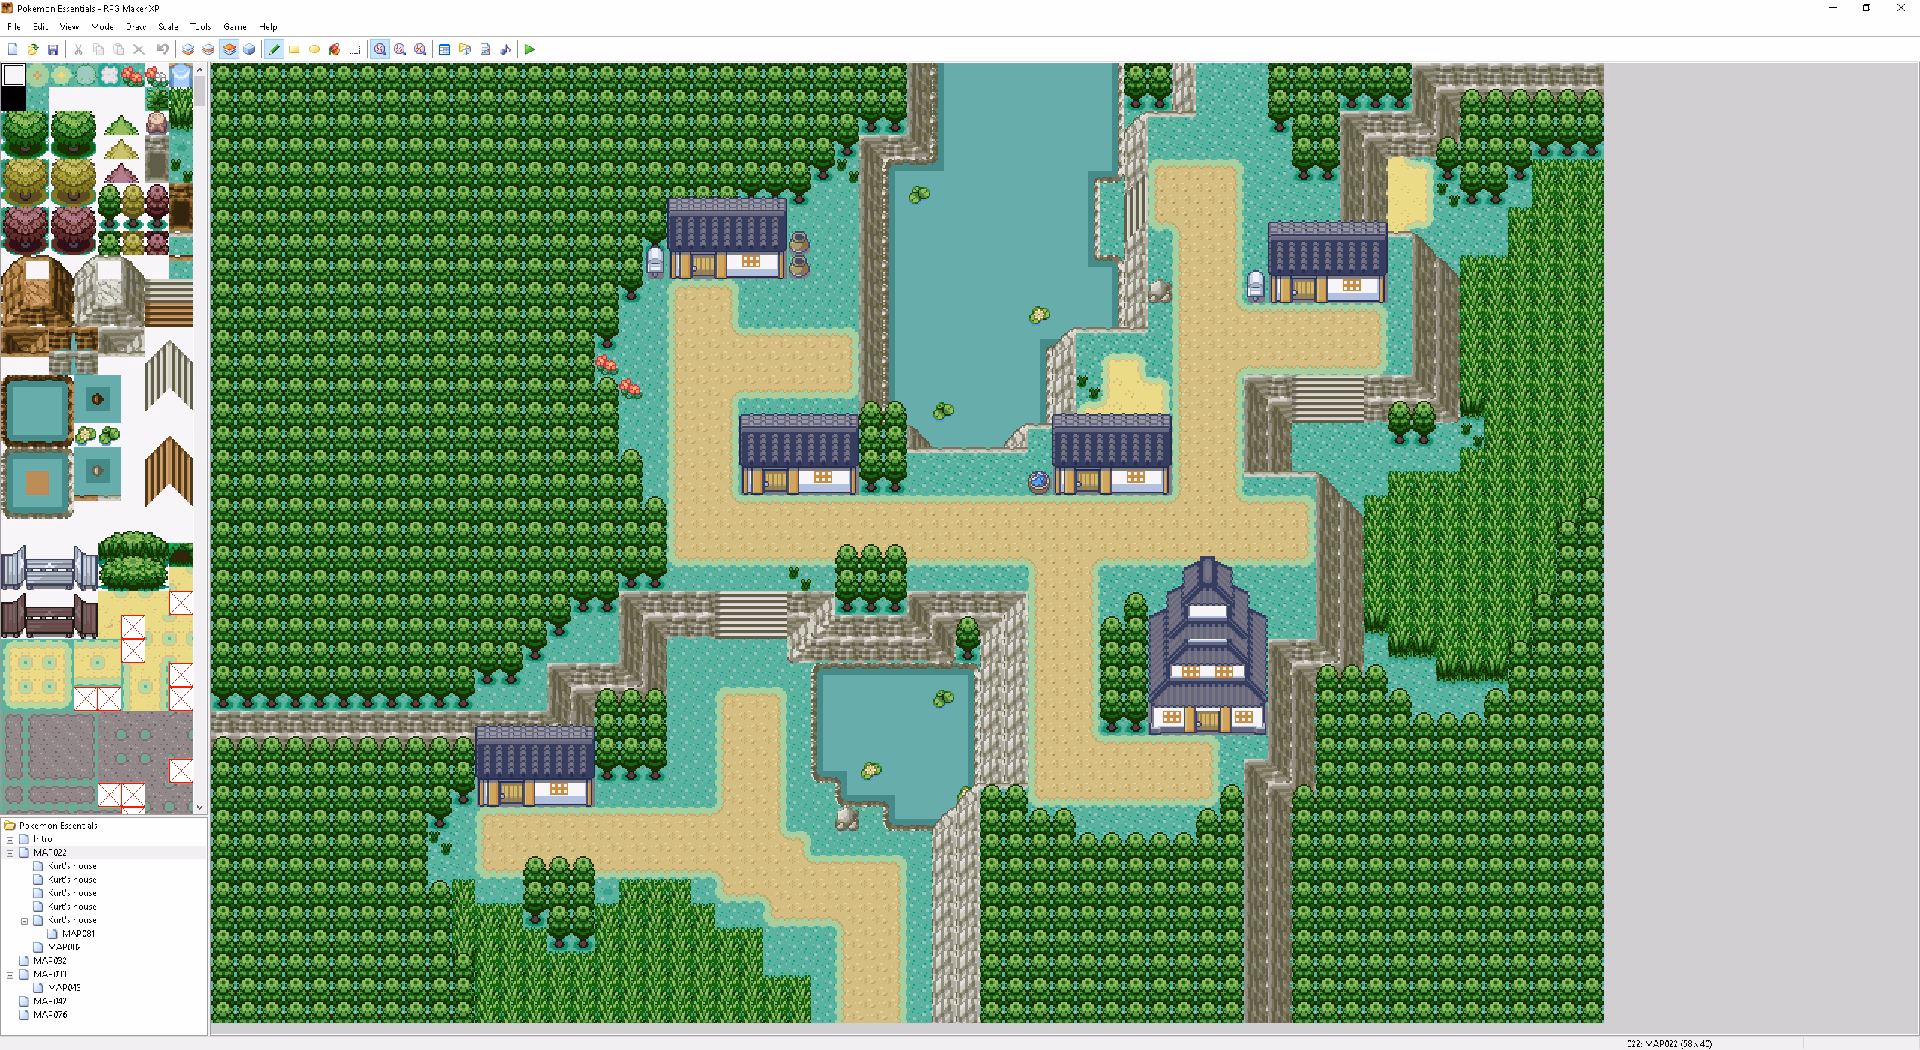Open the Draw menu
Image resolution: width=1920 pixels, height=1050 pixels.
(136, 27)
